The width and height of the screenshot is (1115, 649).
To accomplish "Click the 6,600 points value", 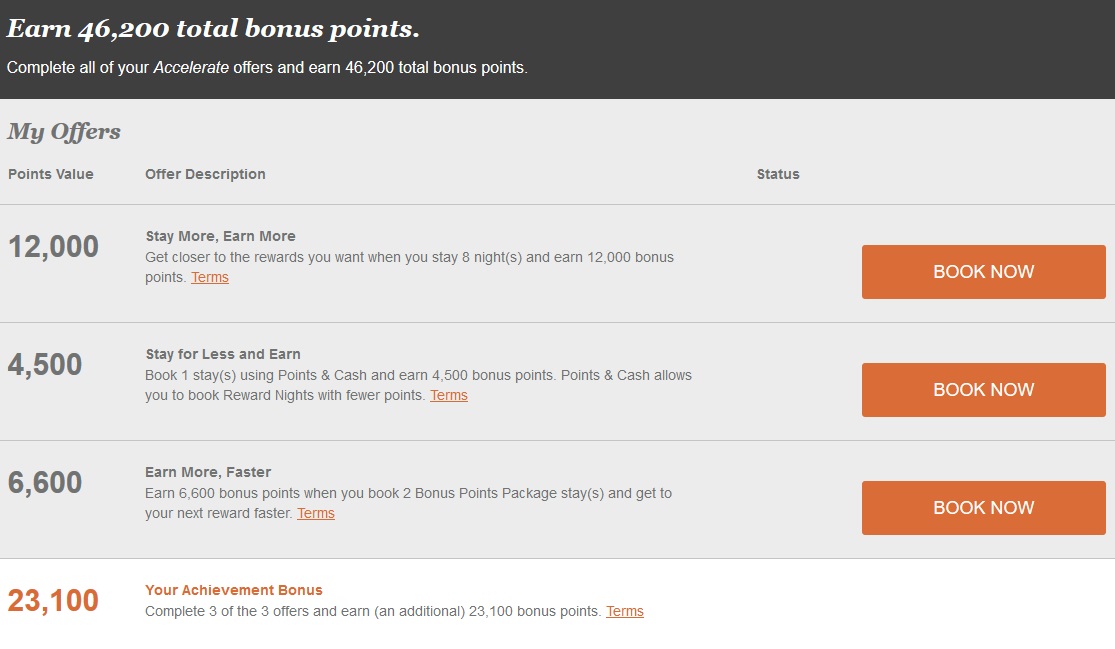I will [x=45, y=483].
